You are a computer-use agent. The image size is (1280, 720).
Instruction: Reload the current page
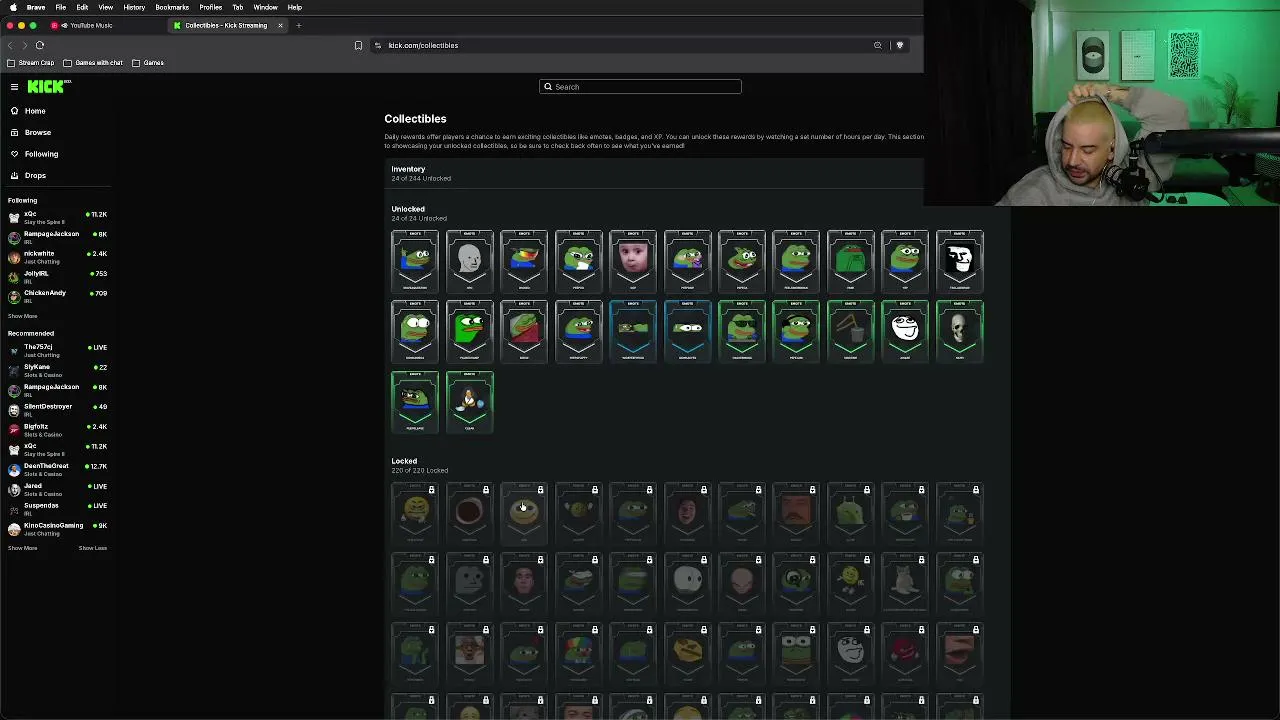[40, 45]
